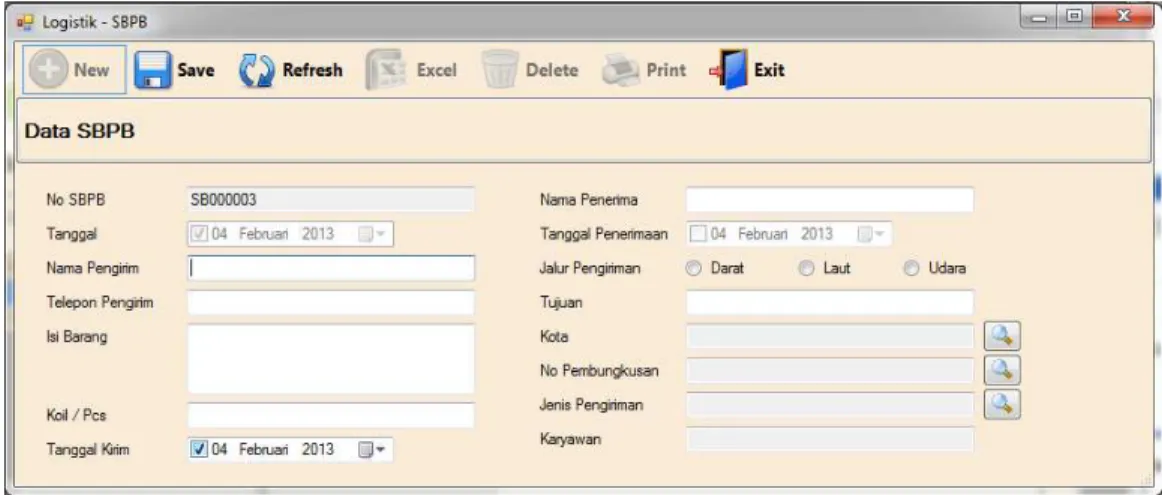Toggle the Tanggal Penerimaan date checkbox
Image resolution: width=1162 pixels, height=495 pixels.
coord(698,234)
